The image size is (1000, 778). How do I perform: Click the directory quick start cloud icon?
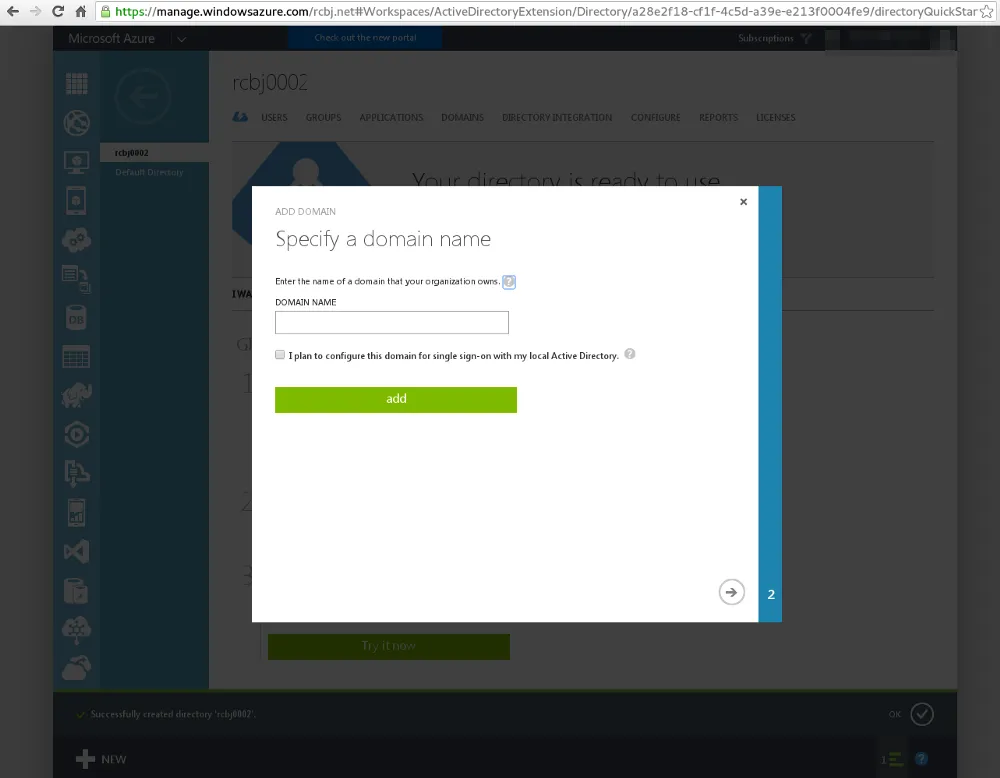[x=240, y=117]
